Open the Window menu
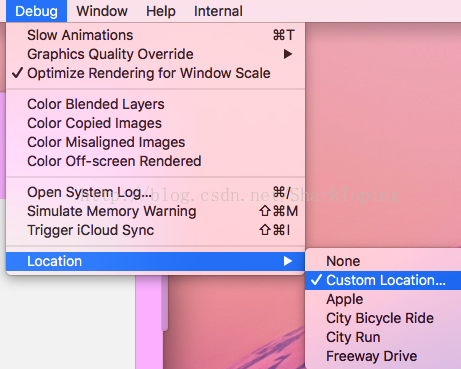 coord(102,11)
